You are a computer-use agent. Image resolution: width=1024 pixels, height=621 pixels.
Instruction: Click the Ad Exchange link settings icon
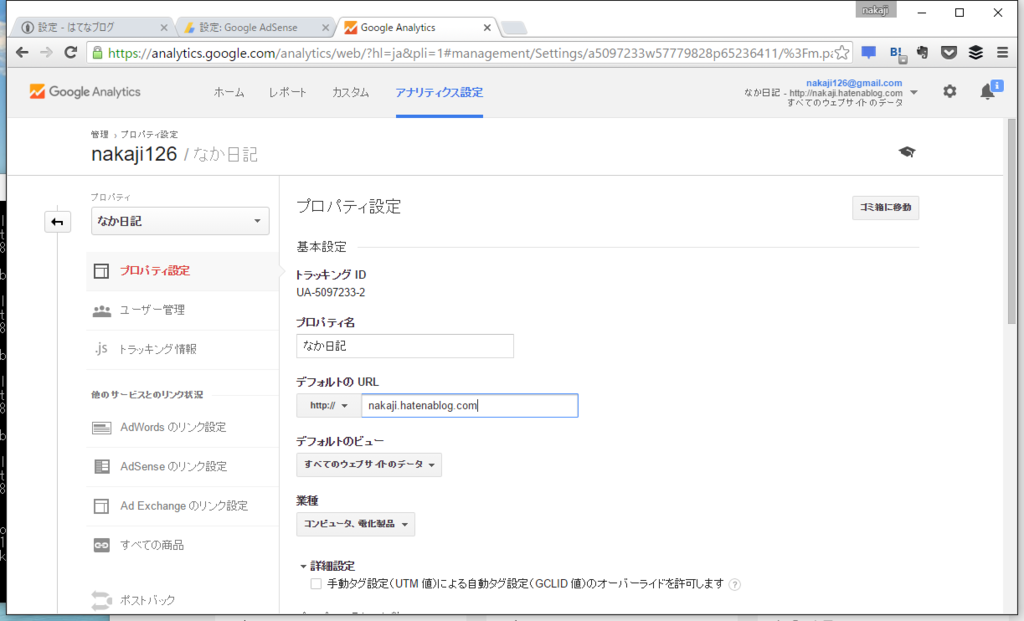pos(101,506)
